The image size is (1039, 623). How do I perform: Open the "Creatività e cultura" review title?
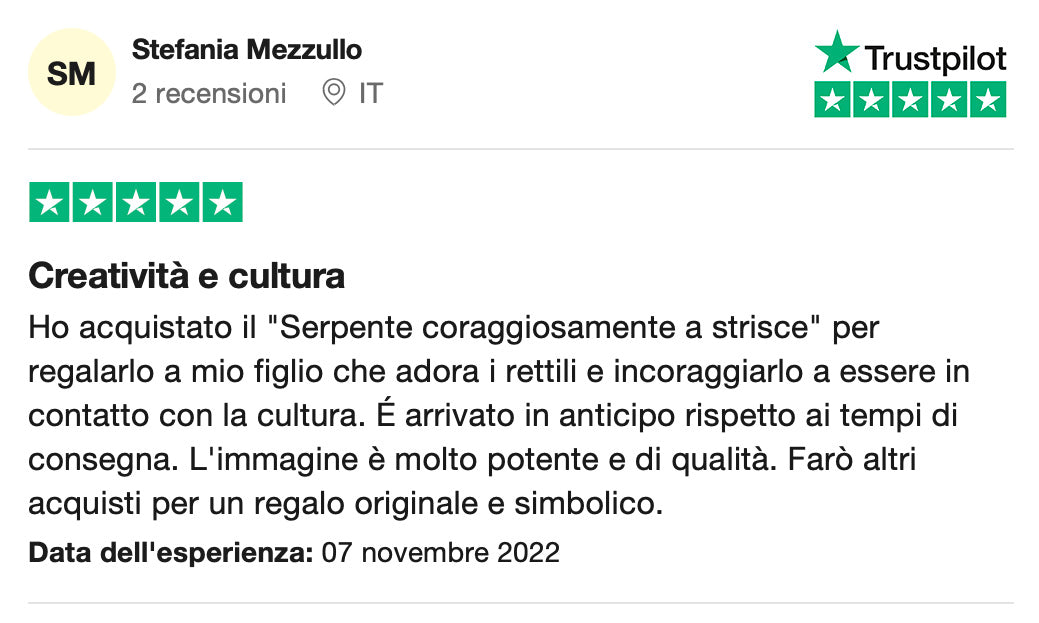tap(187, 275)
